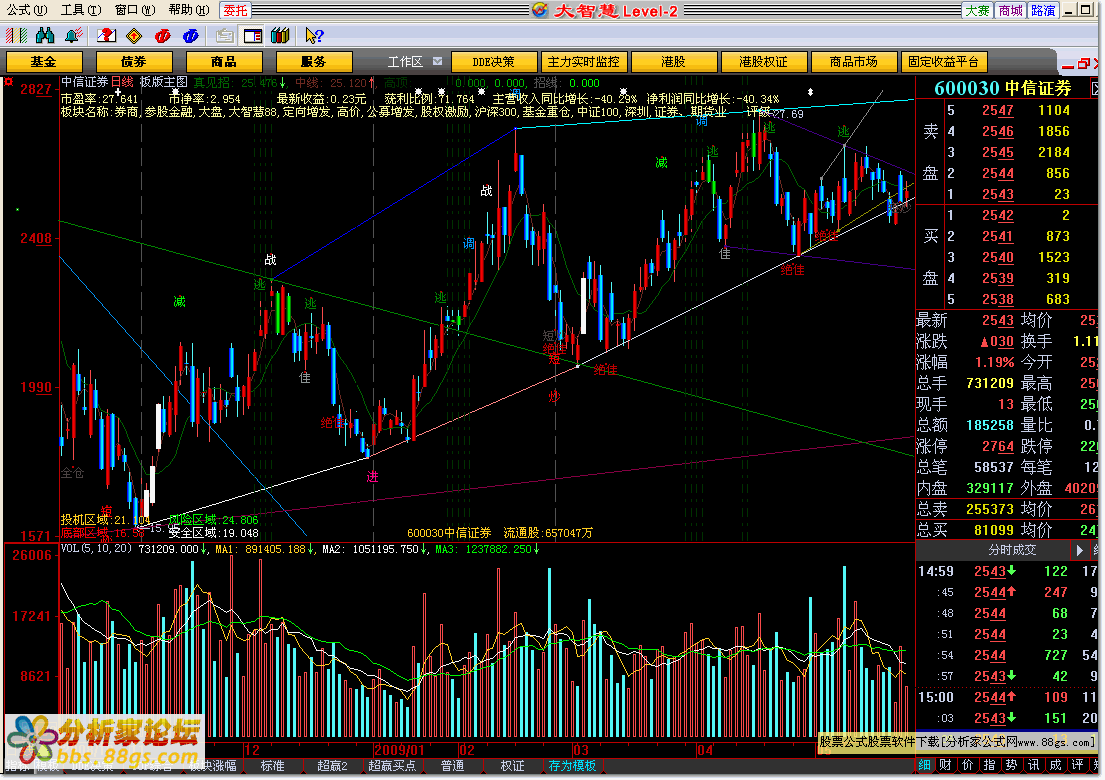Select the 权证 bottom tab
The width and height of the screenshot is (1105, 780).
[x=512, y=765]
